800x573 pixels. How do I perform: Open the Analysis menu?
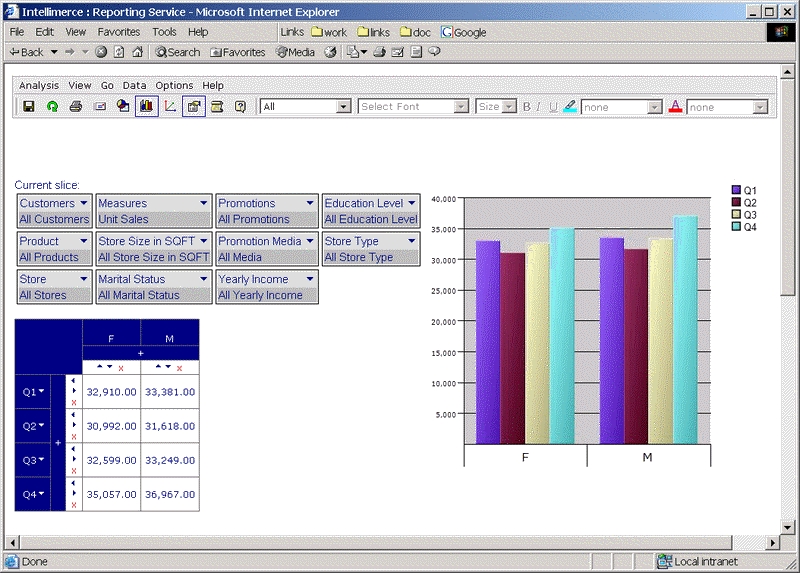(x=39, y=85)
